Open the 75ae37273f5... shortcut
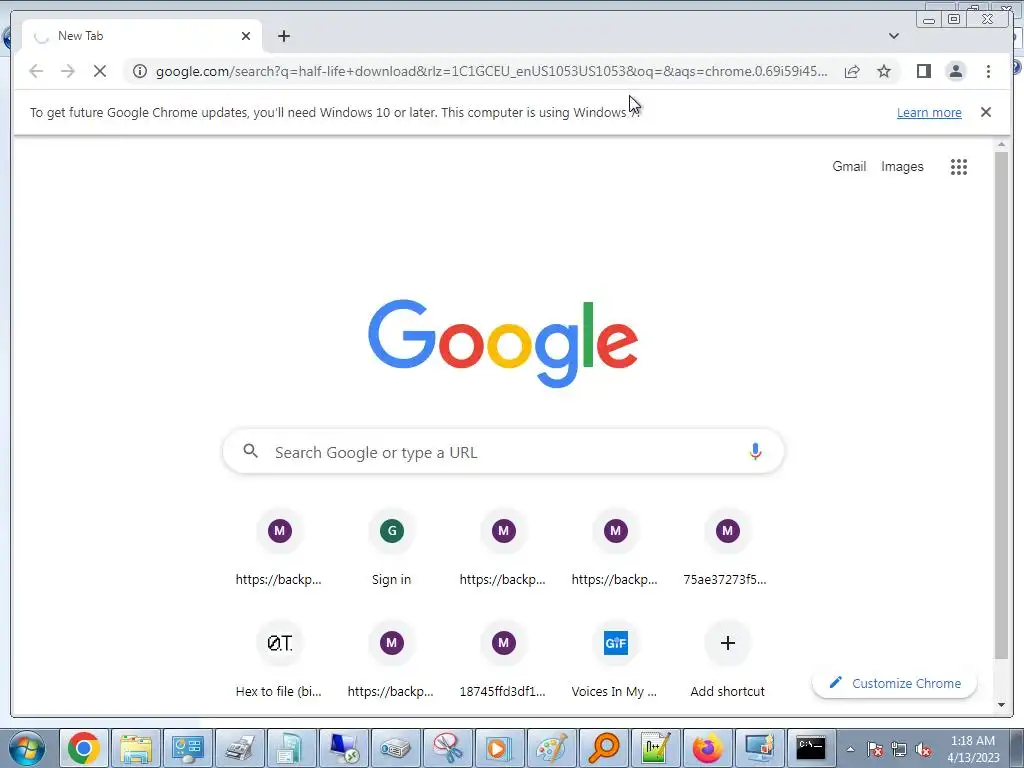The image size is (1024, 768). click(x=727, y=548)
